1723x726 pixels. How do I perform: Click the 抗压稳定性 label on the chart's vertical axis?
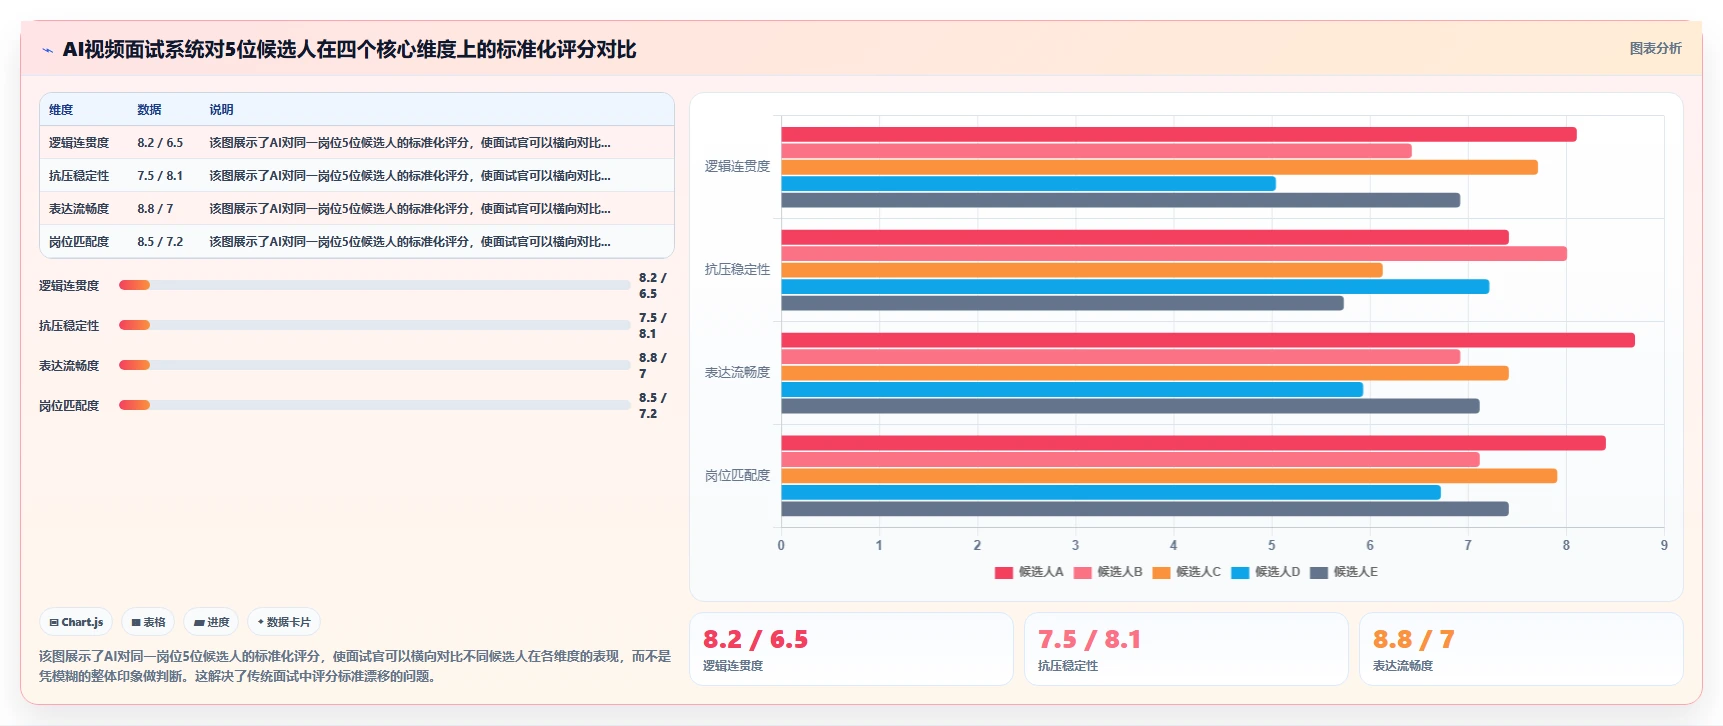click(x=737, y=270)
